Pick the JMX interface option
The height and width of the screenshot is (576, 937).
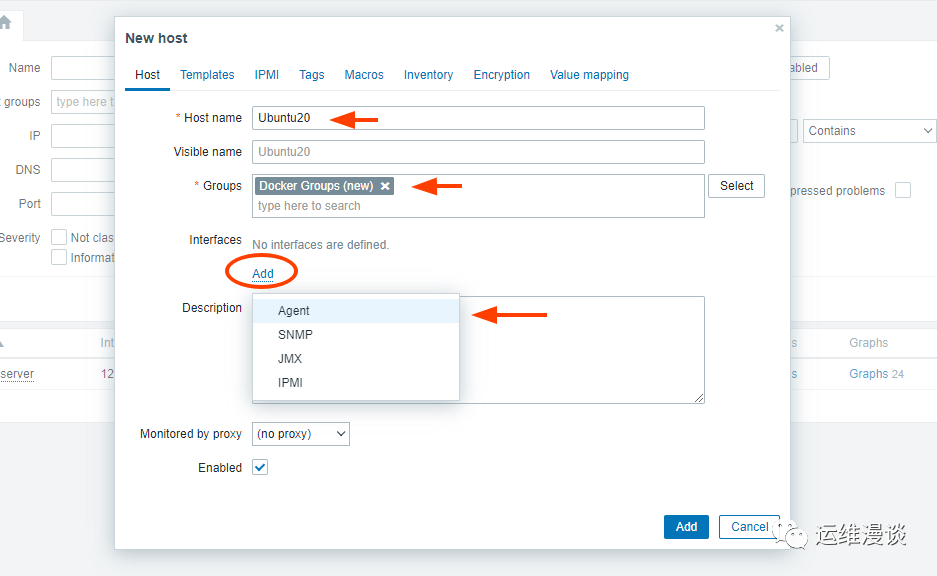[x=290, y=359]
